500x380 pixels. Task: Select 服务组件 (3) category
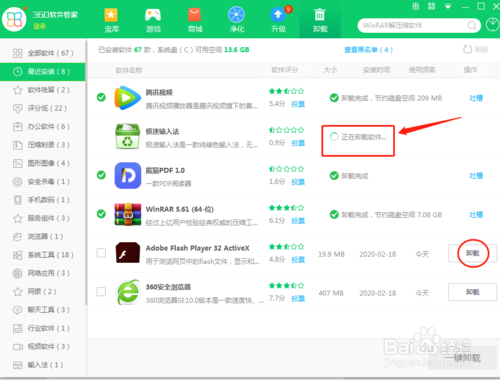[x=43, y=218]
